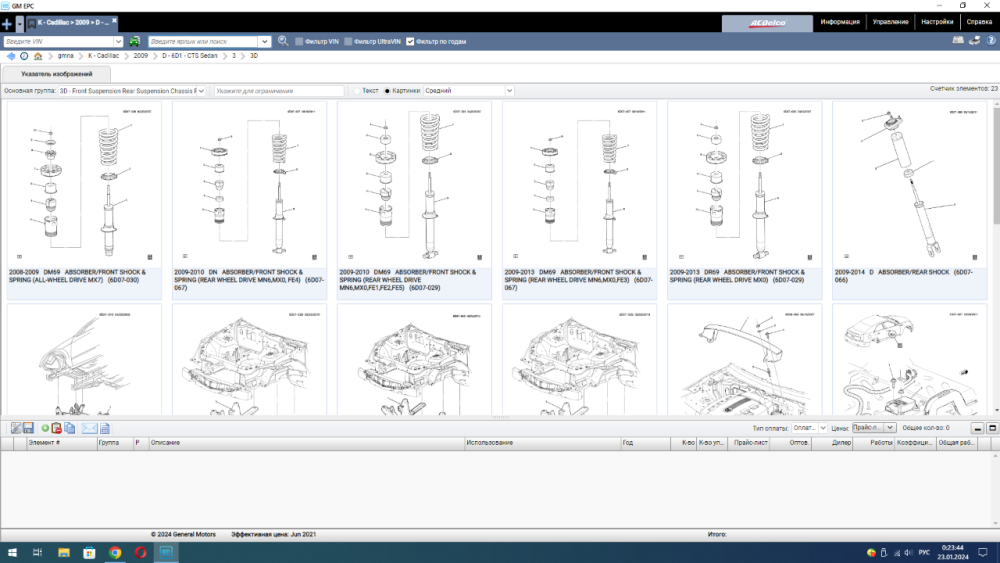
Task: Switch to the K - Cadillac > 2009 tab
Action: (x=73, y=22)
